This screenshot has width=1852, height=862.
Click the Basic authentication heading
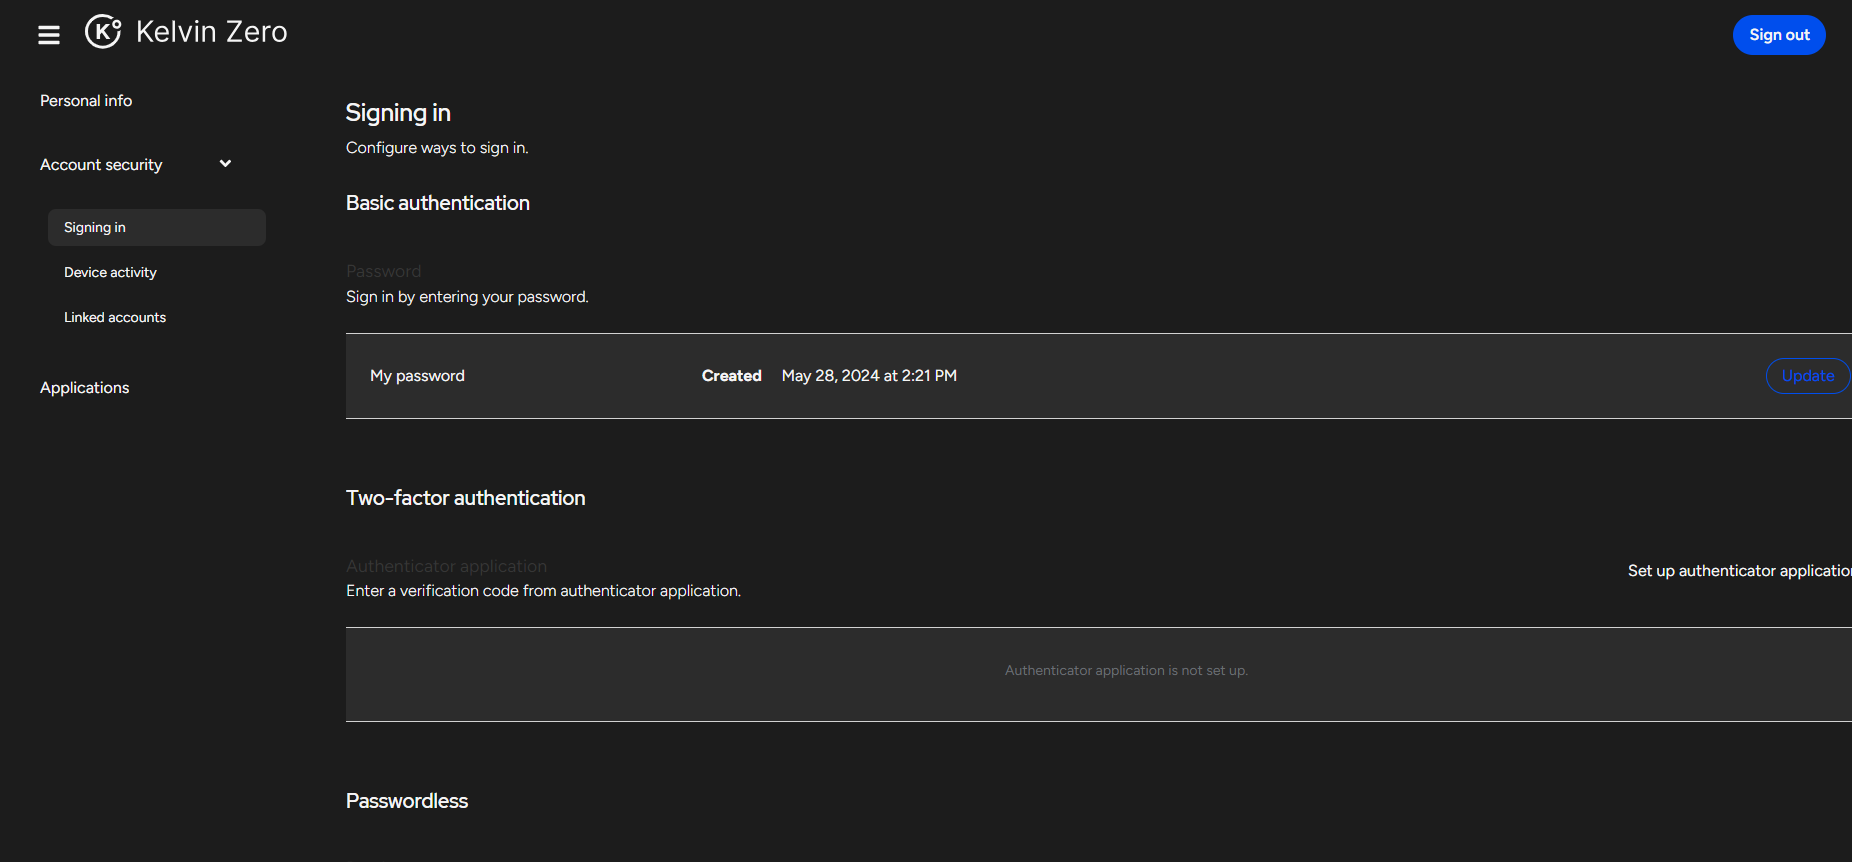point(438,203)
